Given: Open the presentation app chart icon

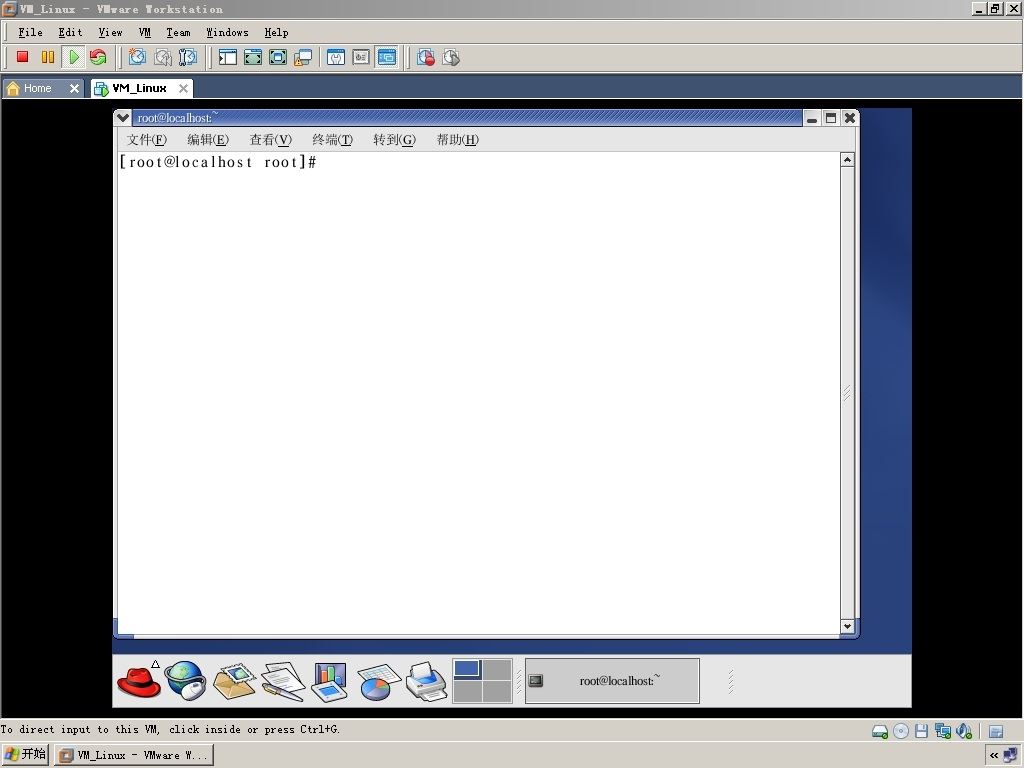Looking at the screenshot, I should tap(330, 681).
